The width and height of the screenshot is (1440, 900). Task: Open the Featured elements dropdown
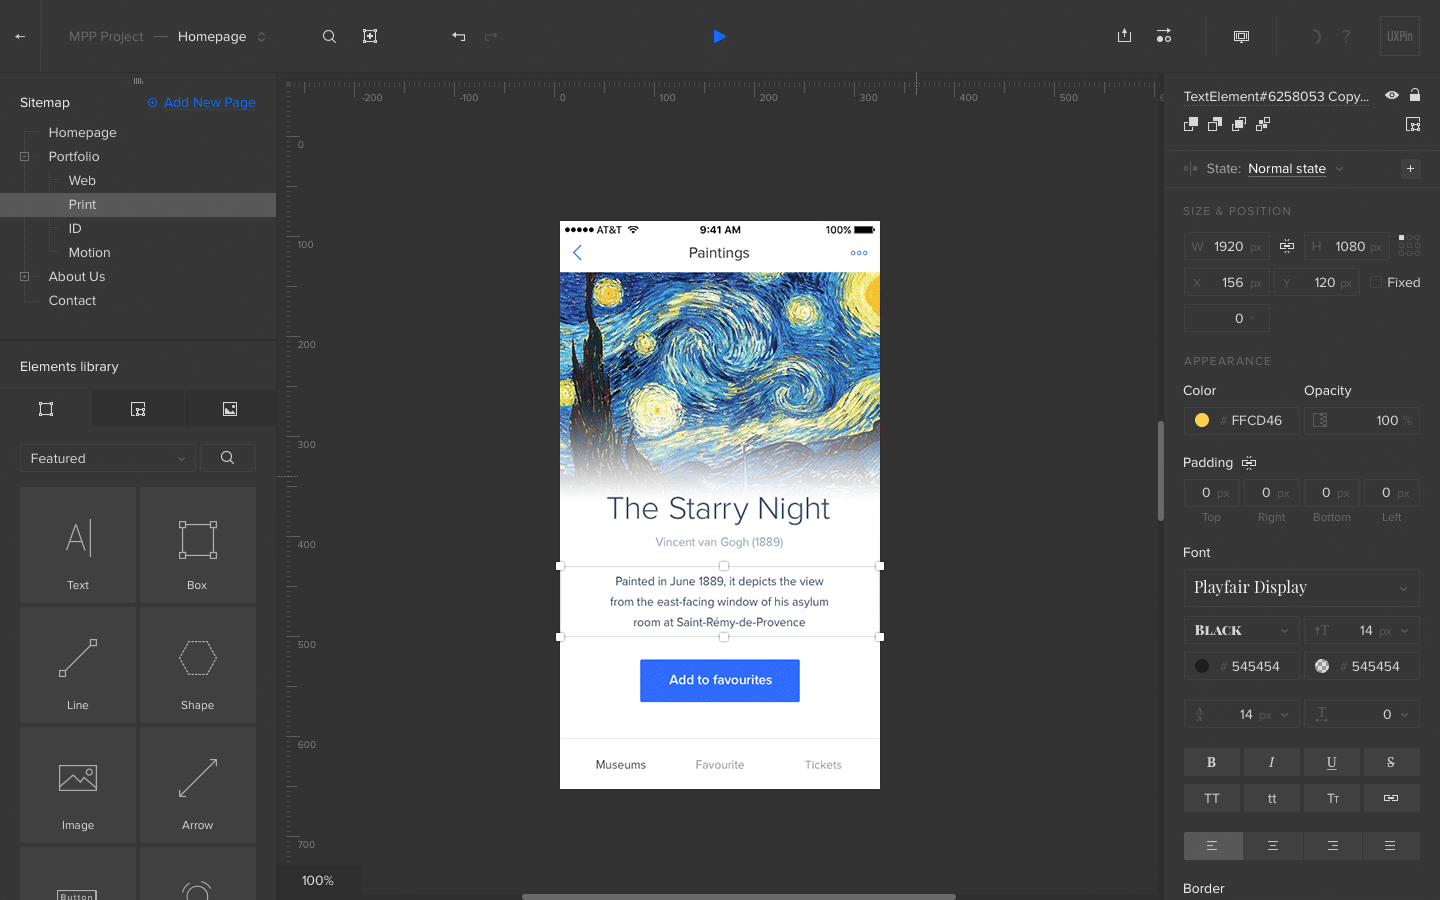coord(107,457)
